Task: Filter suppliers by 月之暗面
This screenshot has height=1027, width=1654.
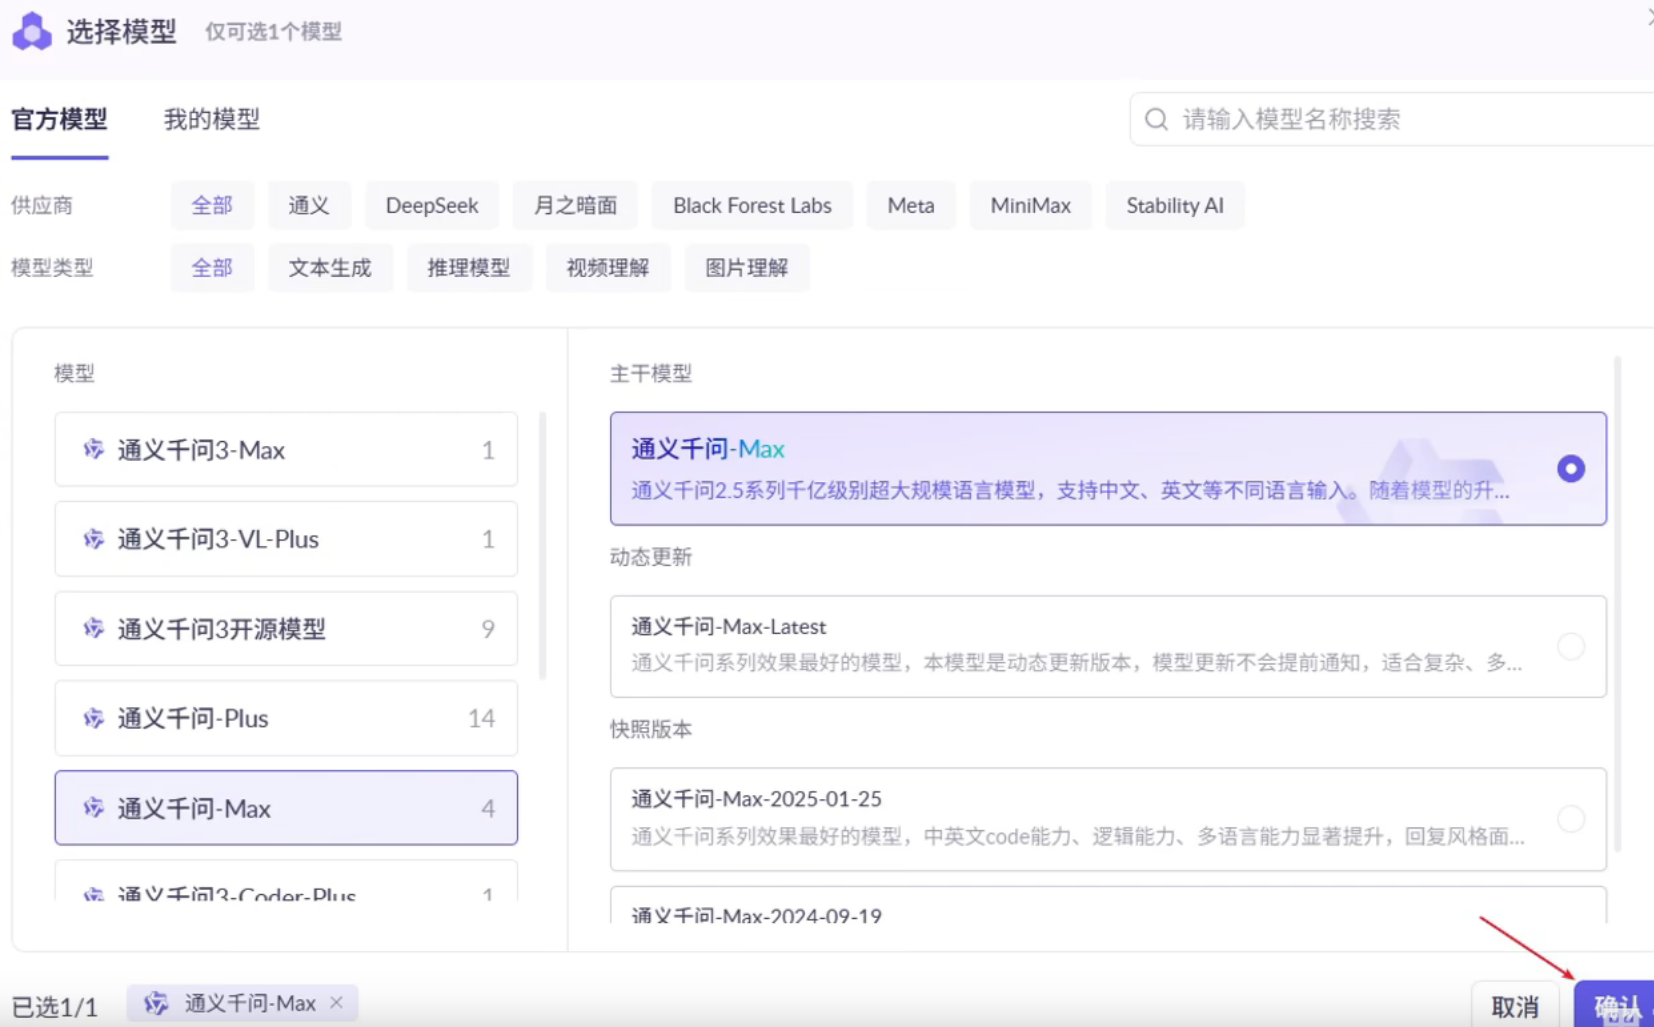Action: [575, 205]
